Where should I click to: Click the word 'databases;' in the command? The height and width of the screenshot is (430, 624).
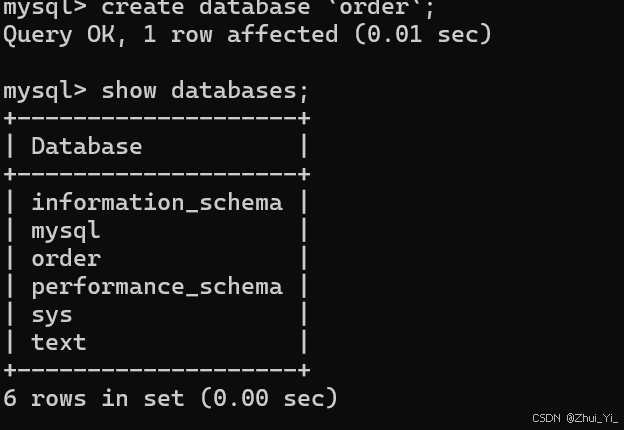(x=240, y=91)
